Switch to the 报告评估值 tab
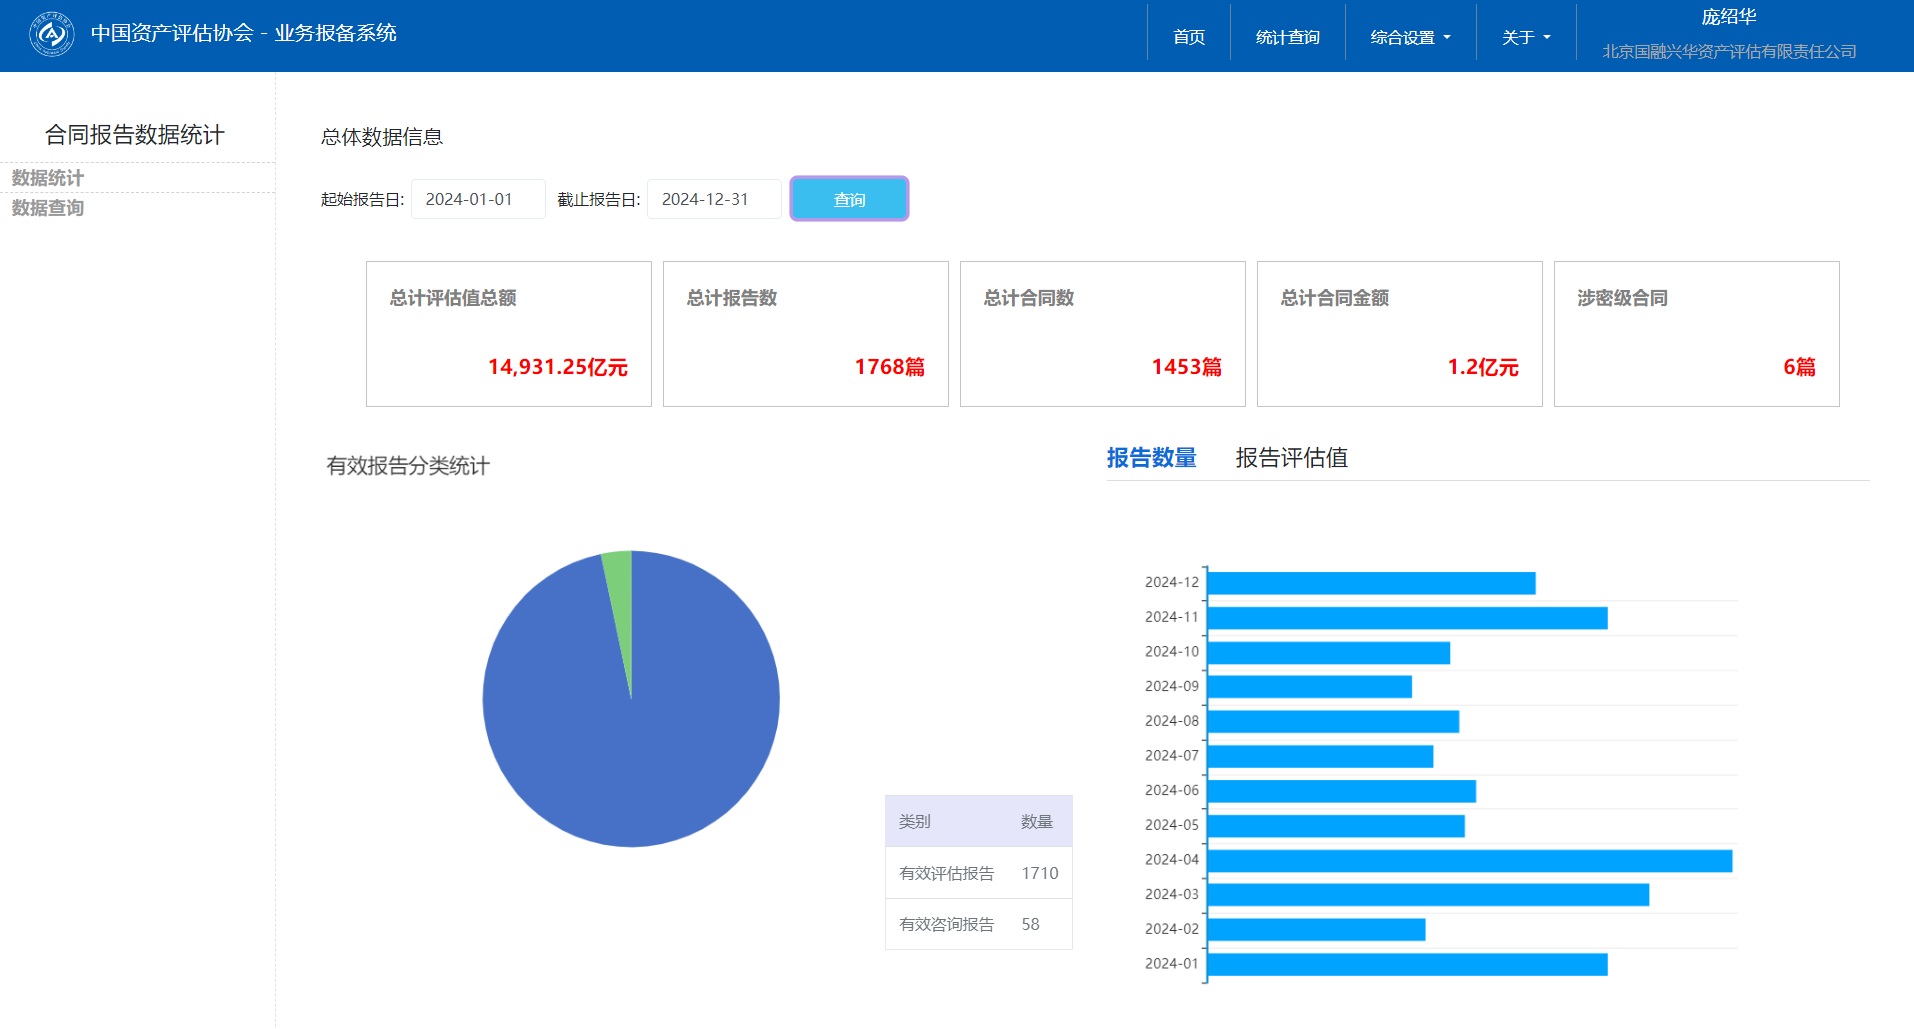Viewport: 1914px width, 1029px height. [1291, 458]
